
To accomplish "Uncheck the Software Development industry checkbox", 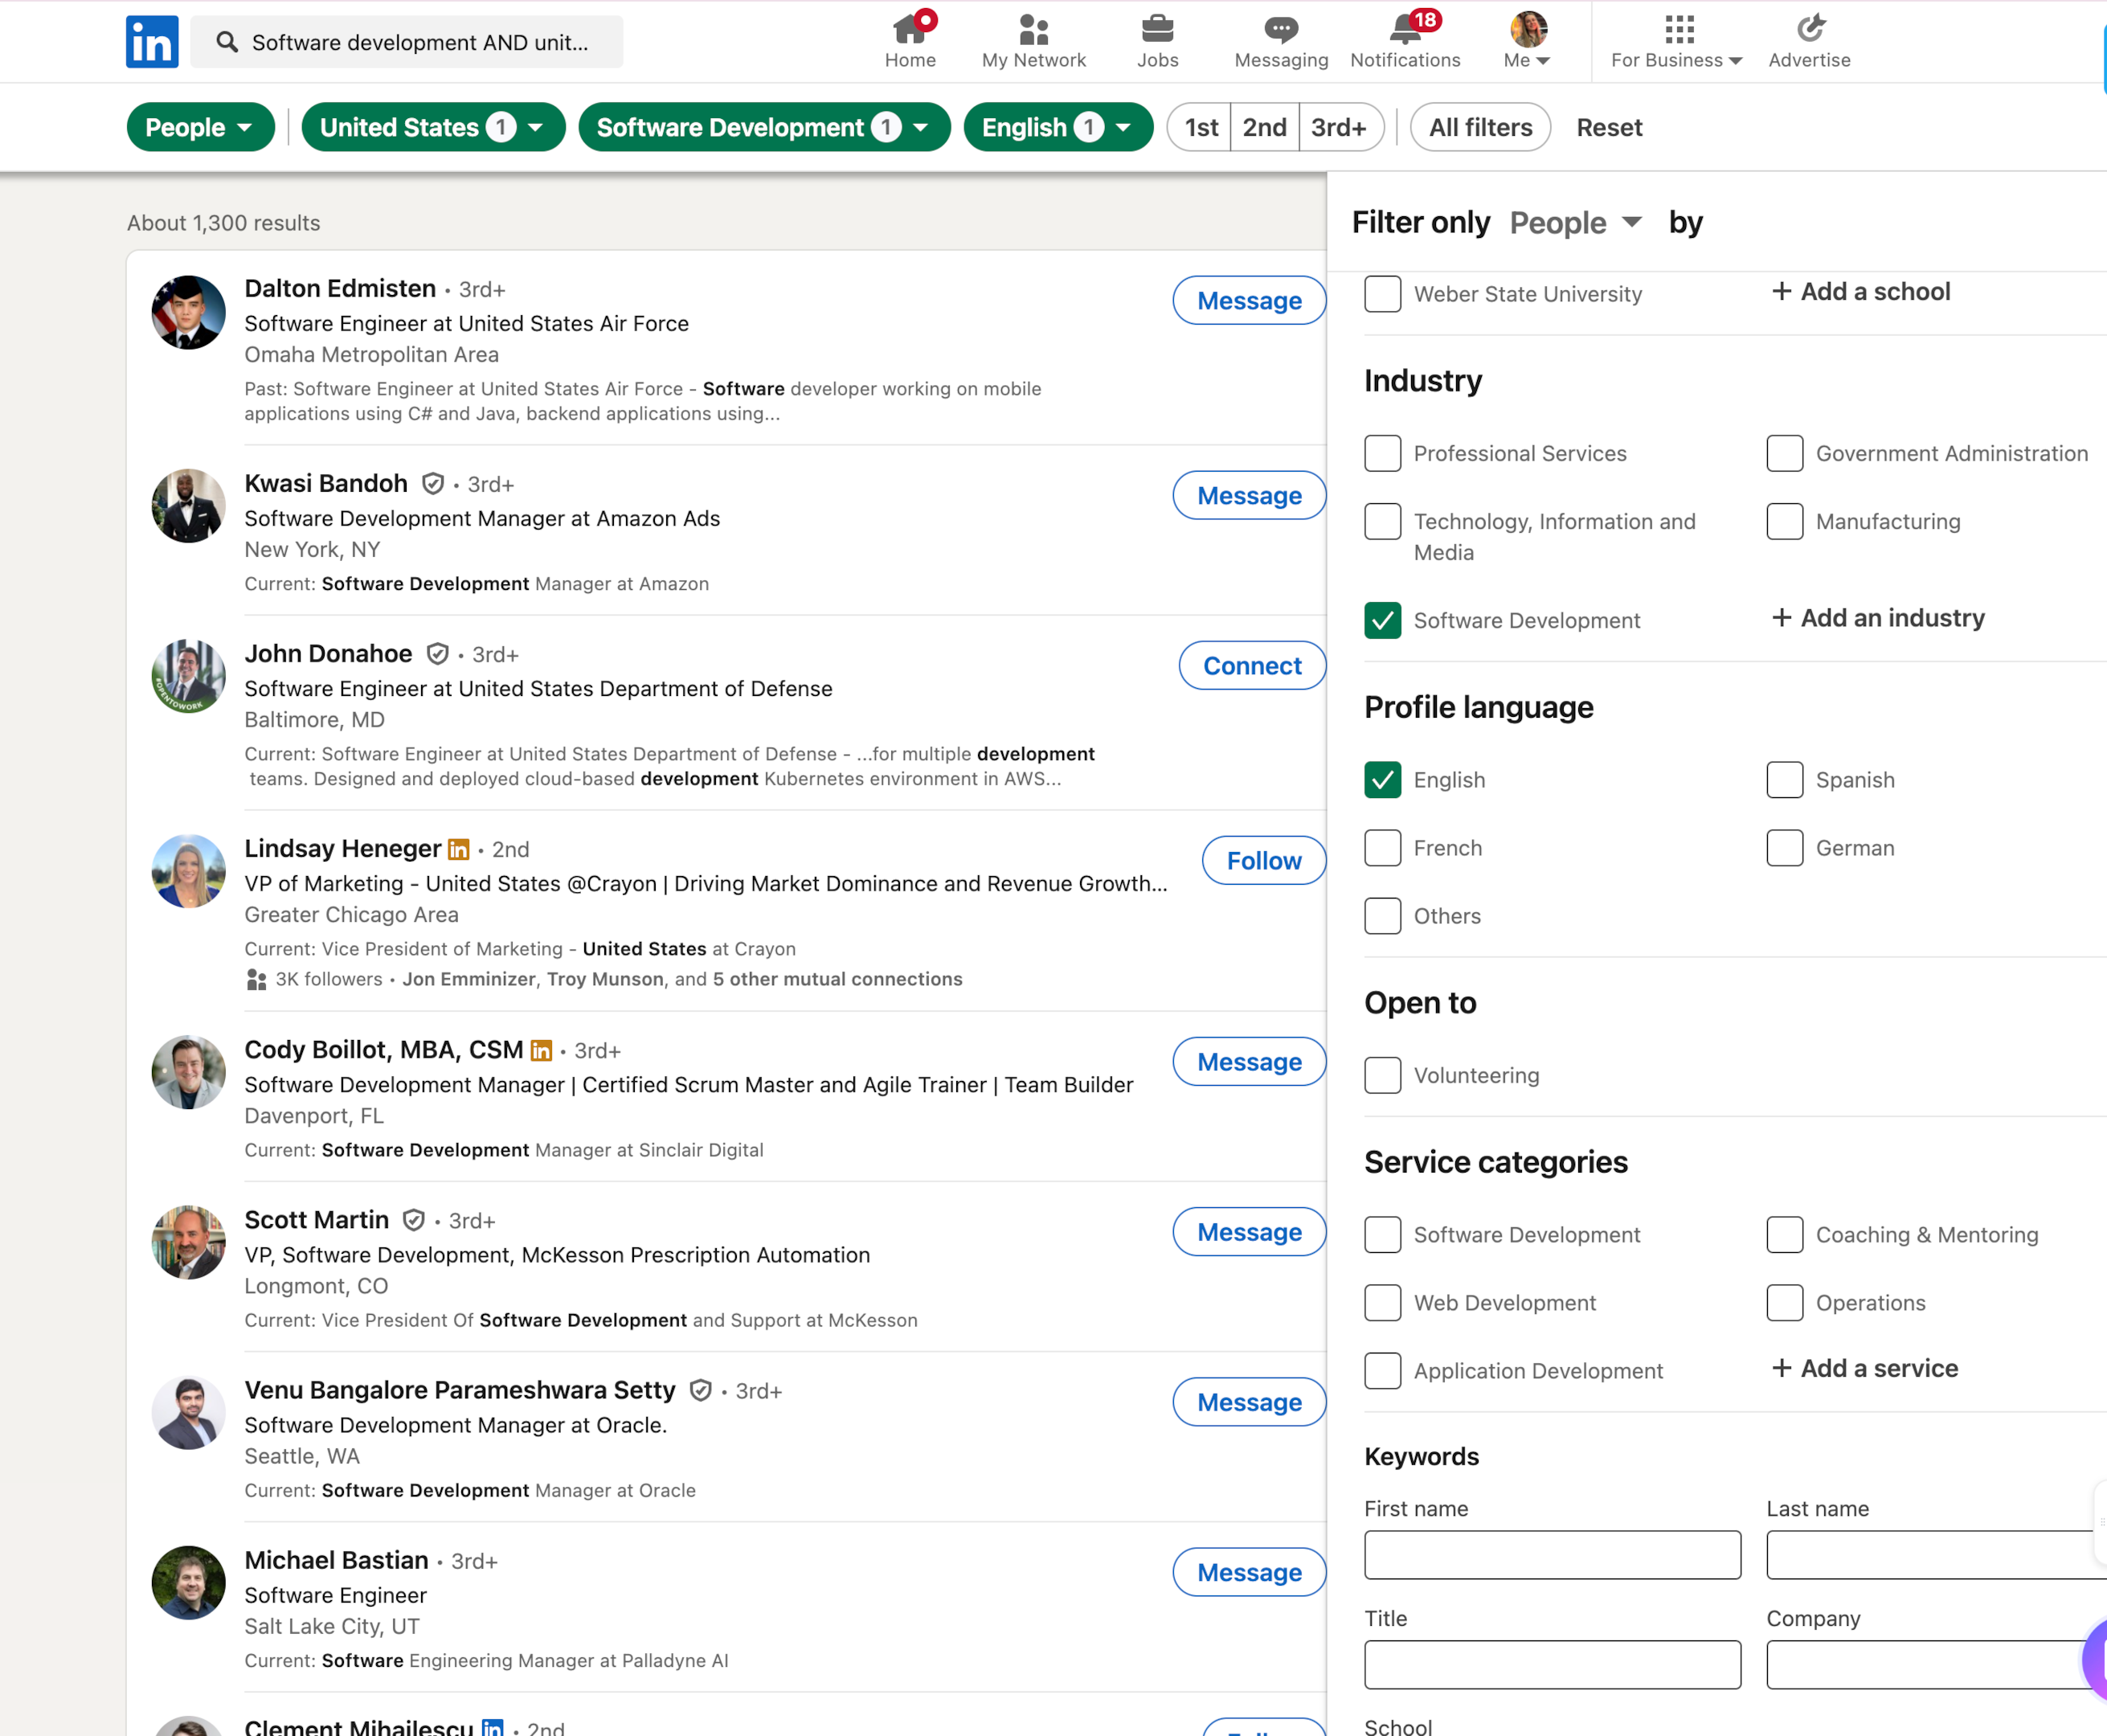I will pyautogui.click(x=1382, y=620).
